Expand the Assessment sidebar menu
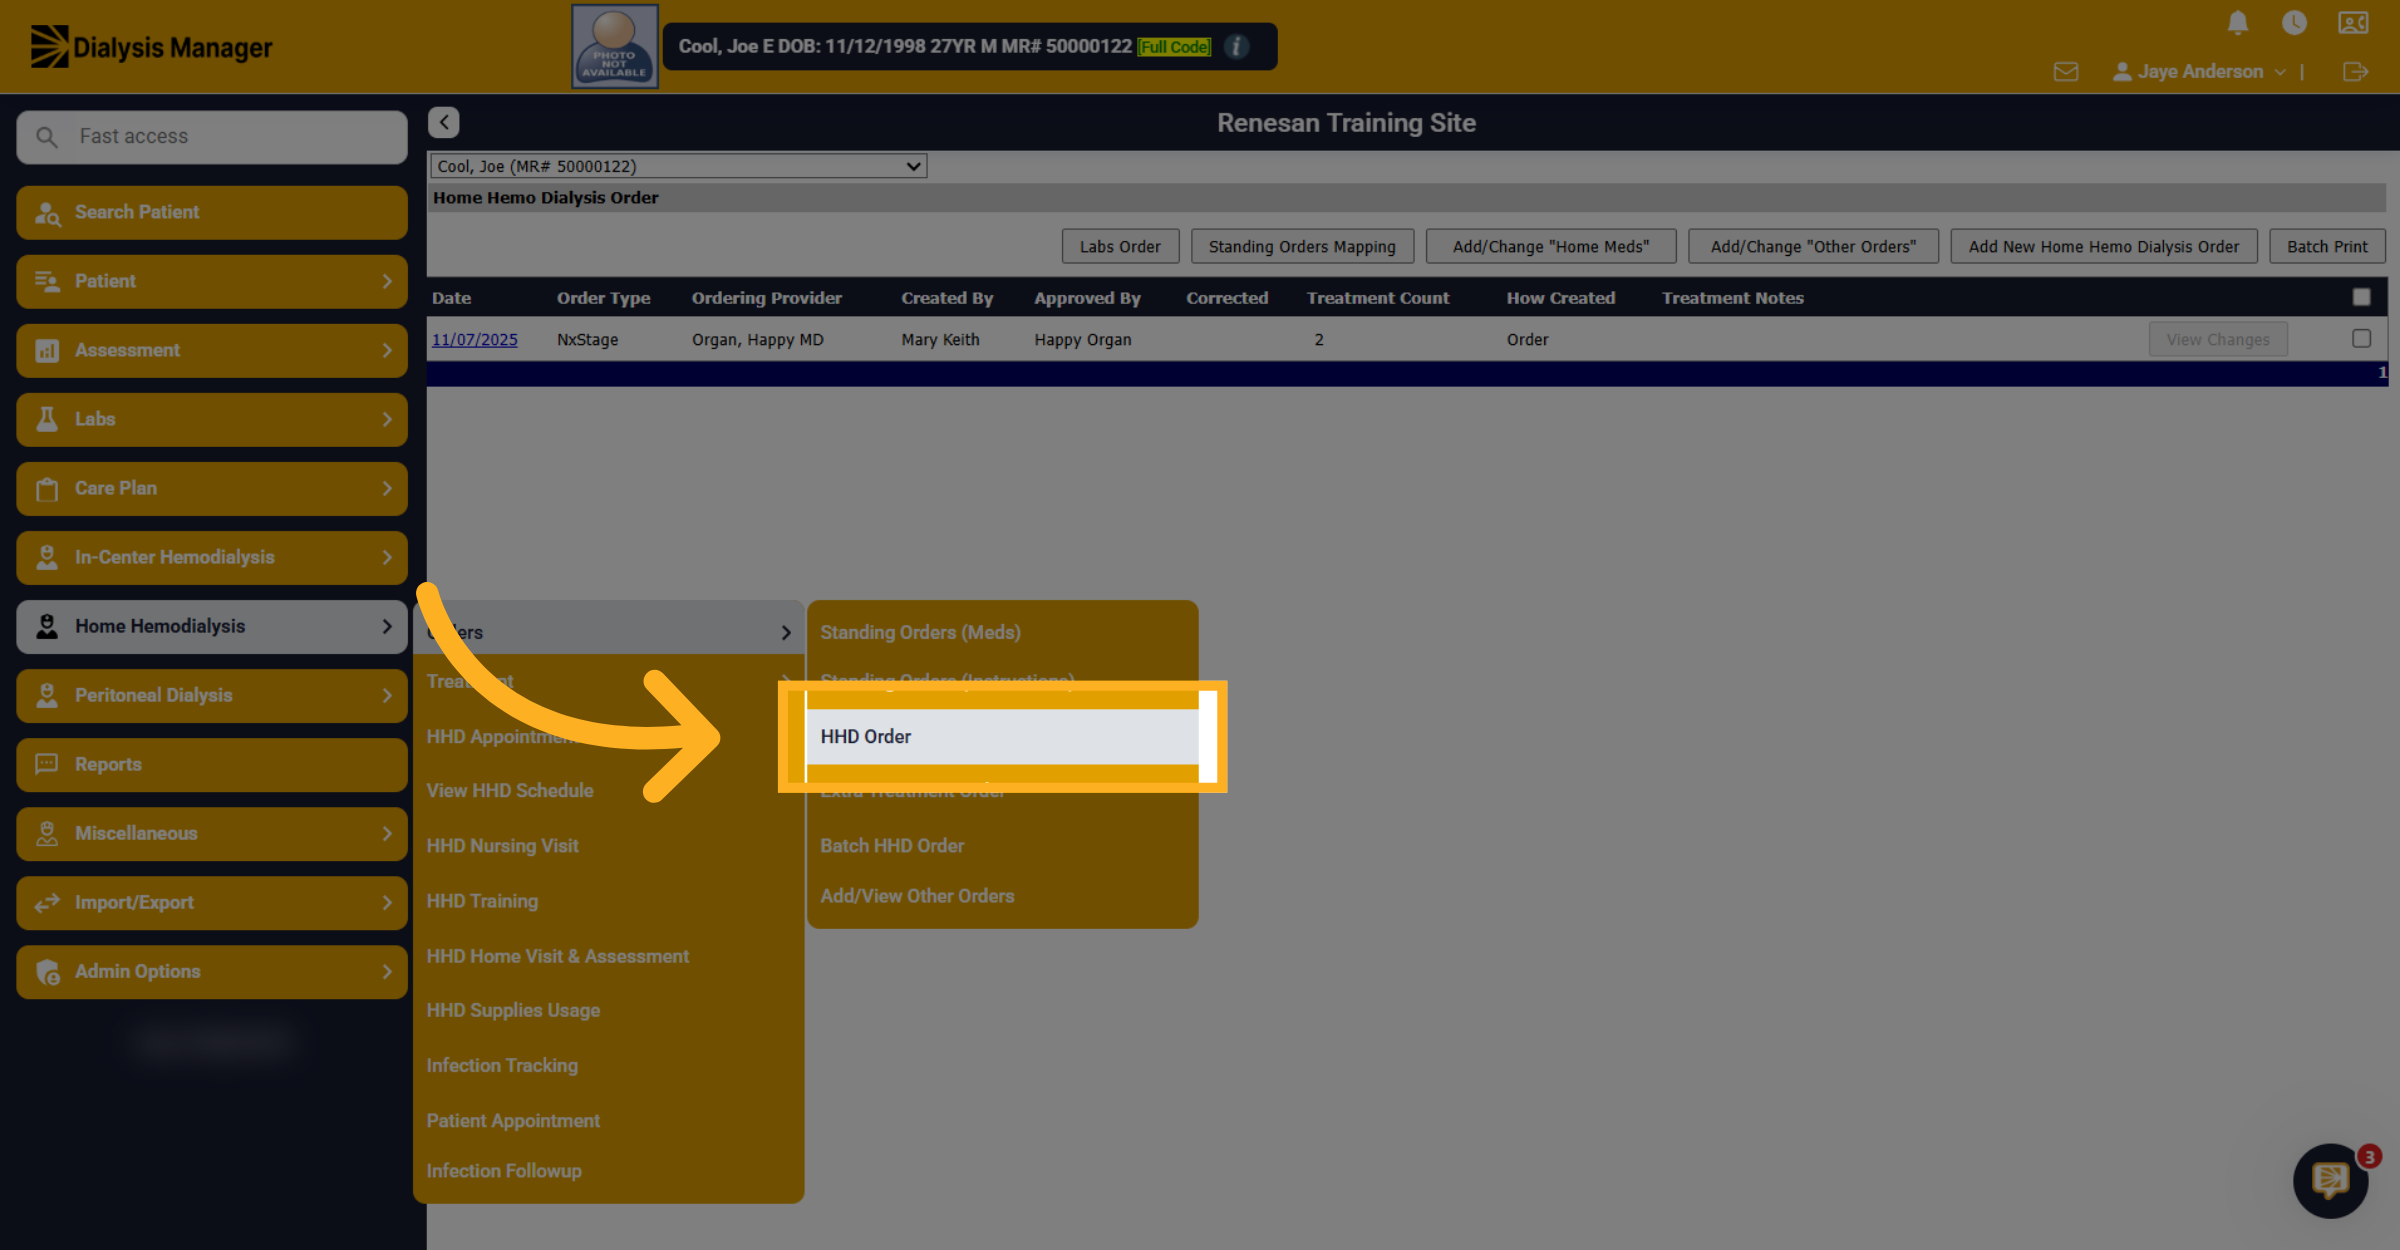The width and height of the screenshot is (2400, 1250). tap(212, 350)
